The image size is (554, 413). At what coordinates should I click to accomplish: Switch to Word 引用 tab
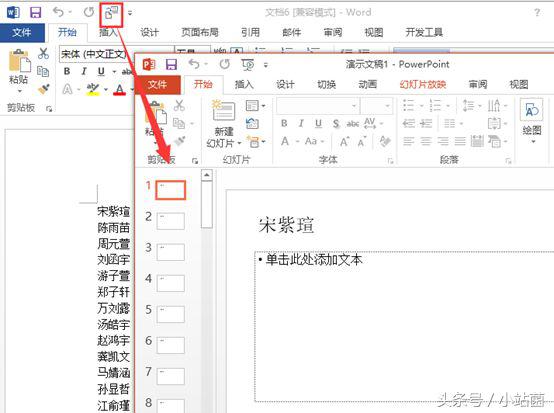(x=250, y=33)
